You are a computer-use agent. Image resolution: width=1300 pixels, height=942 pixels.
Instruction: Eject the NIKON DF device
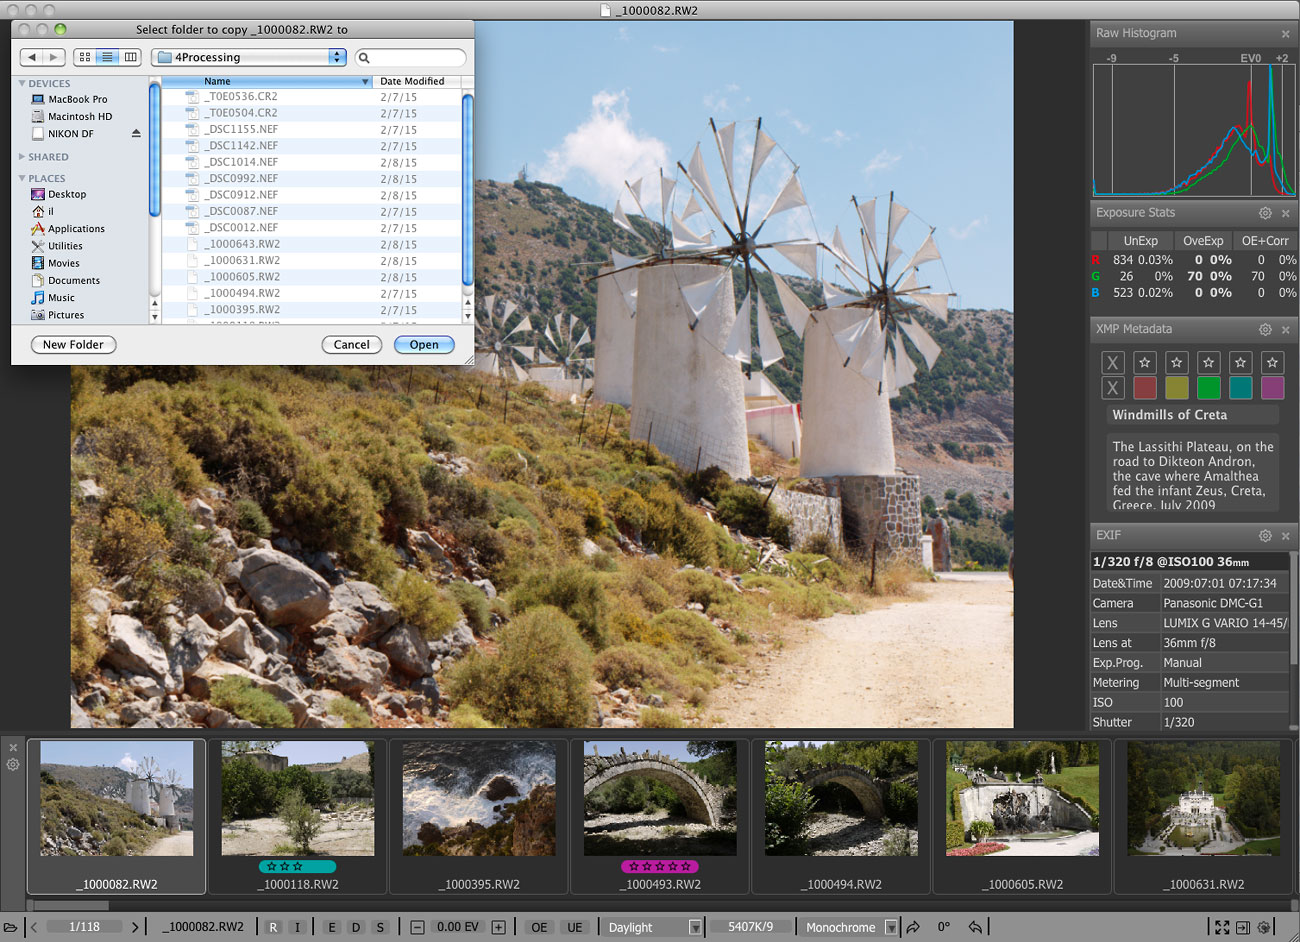pyautogui.click(x=136, y=133)
